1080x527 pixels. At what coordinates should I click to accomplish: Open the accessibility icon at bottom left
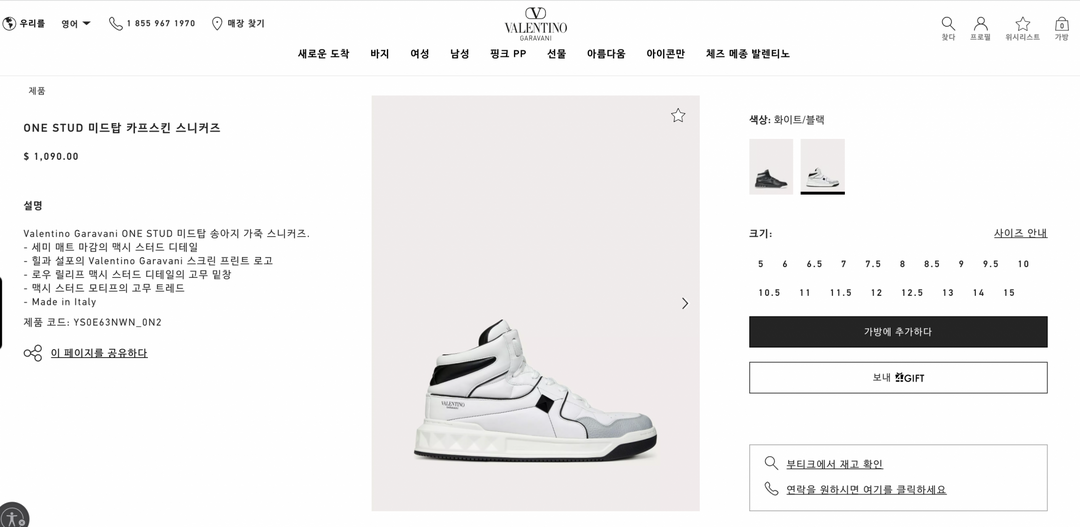tap(12, 517)
